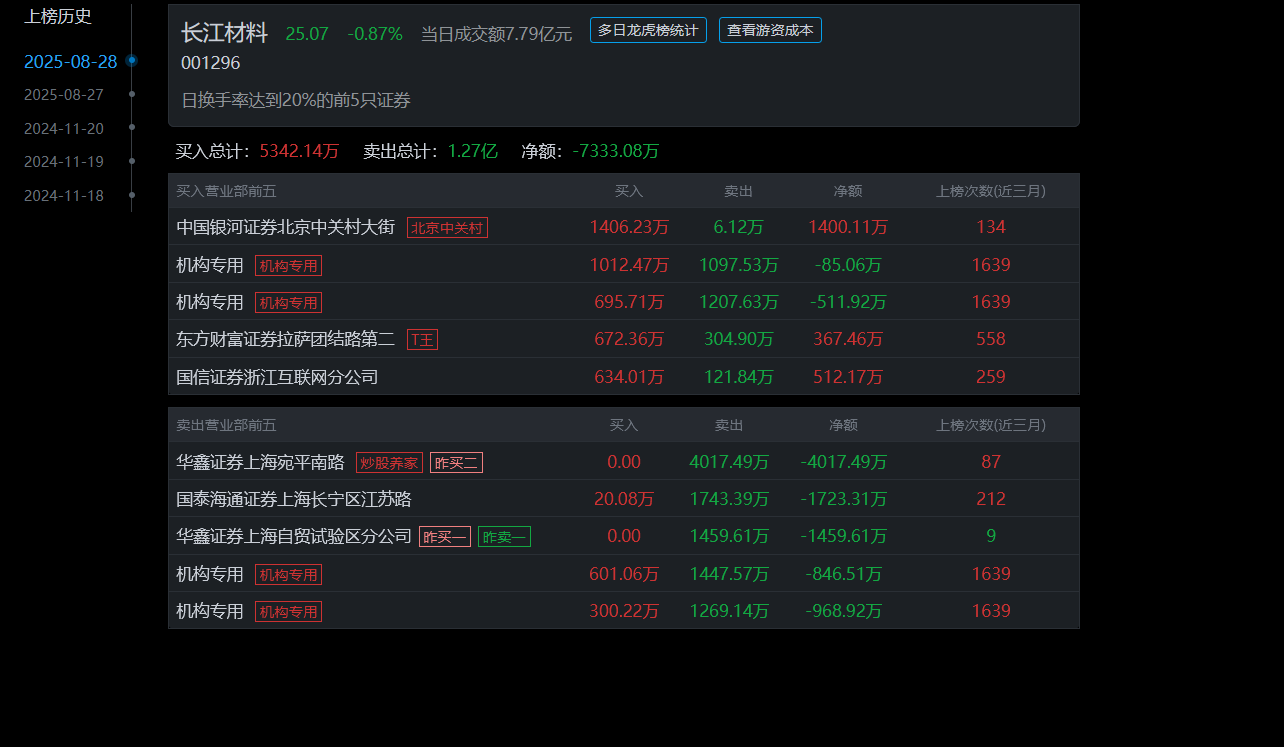The height and width of the screenshot is (747, 1284).
Task: Click the buy value 601.06万
Action: pos(624,574)
